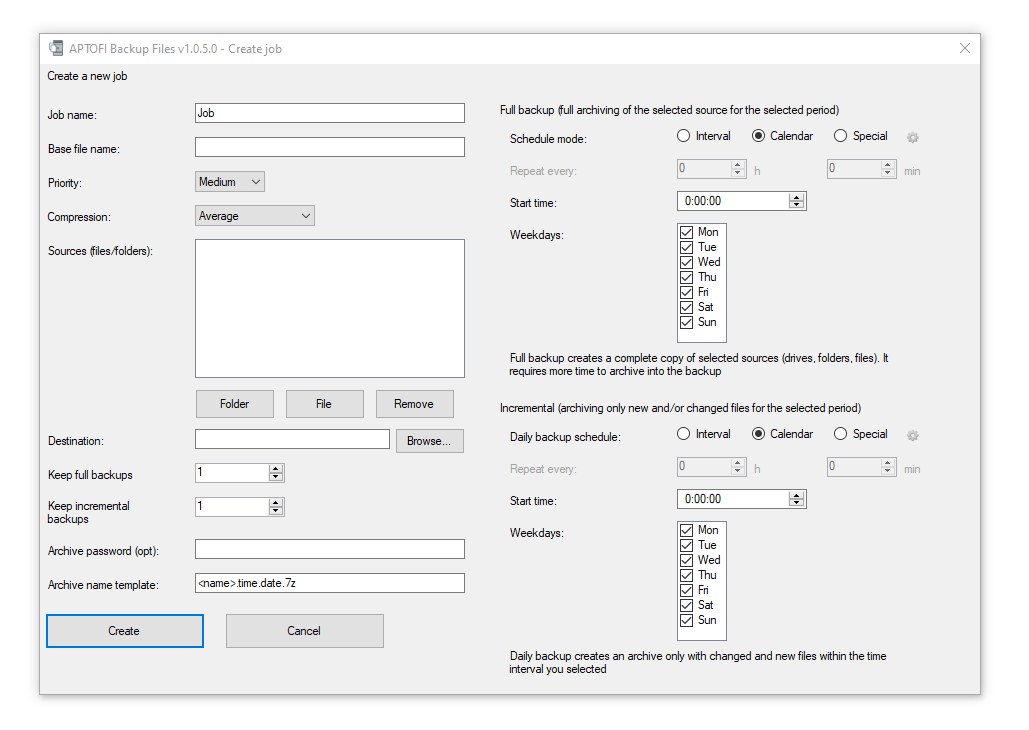Close the Create job window

(964, 48)
